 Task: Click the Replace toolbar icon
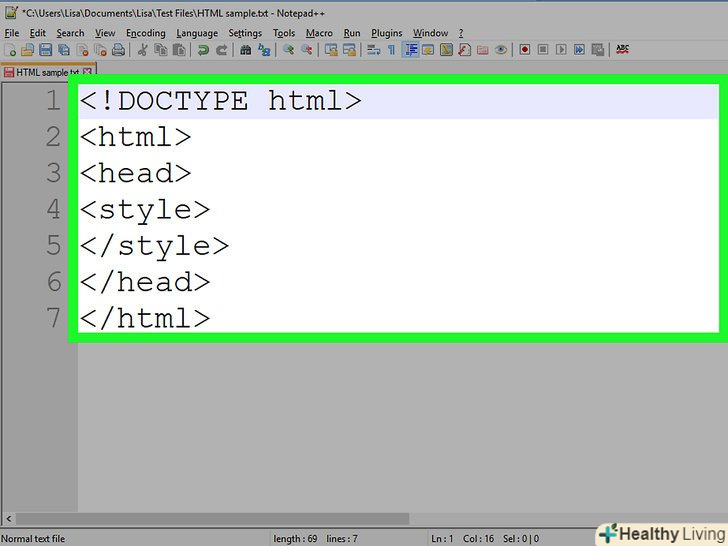point(264,50)
